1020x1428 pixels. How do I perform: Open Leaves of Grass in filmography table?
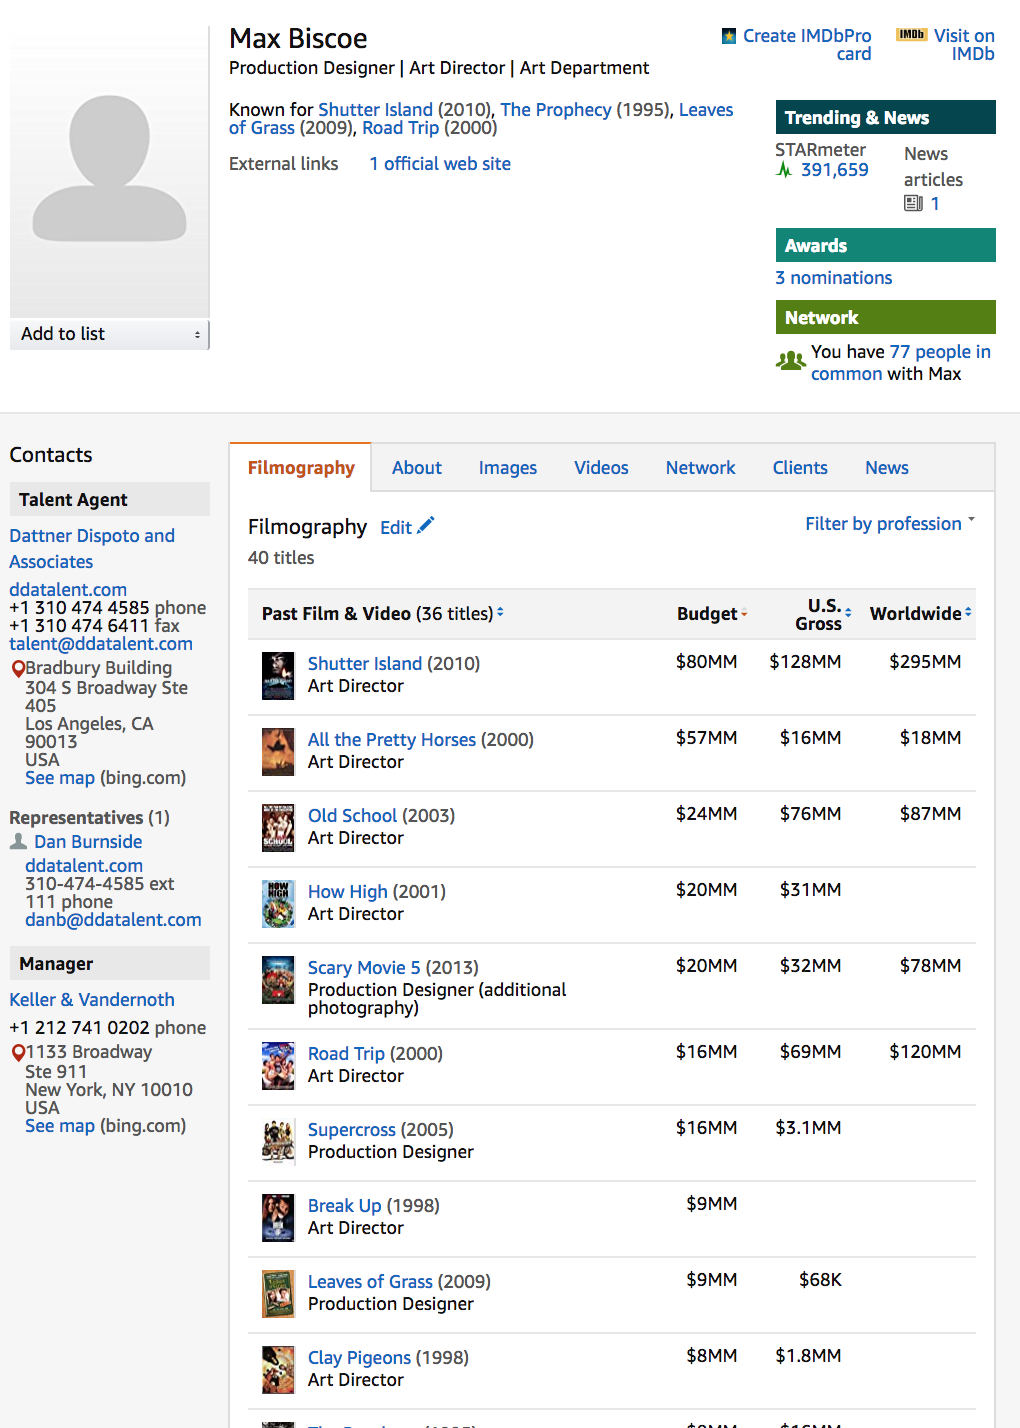(370, 1282)
